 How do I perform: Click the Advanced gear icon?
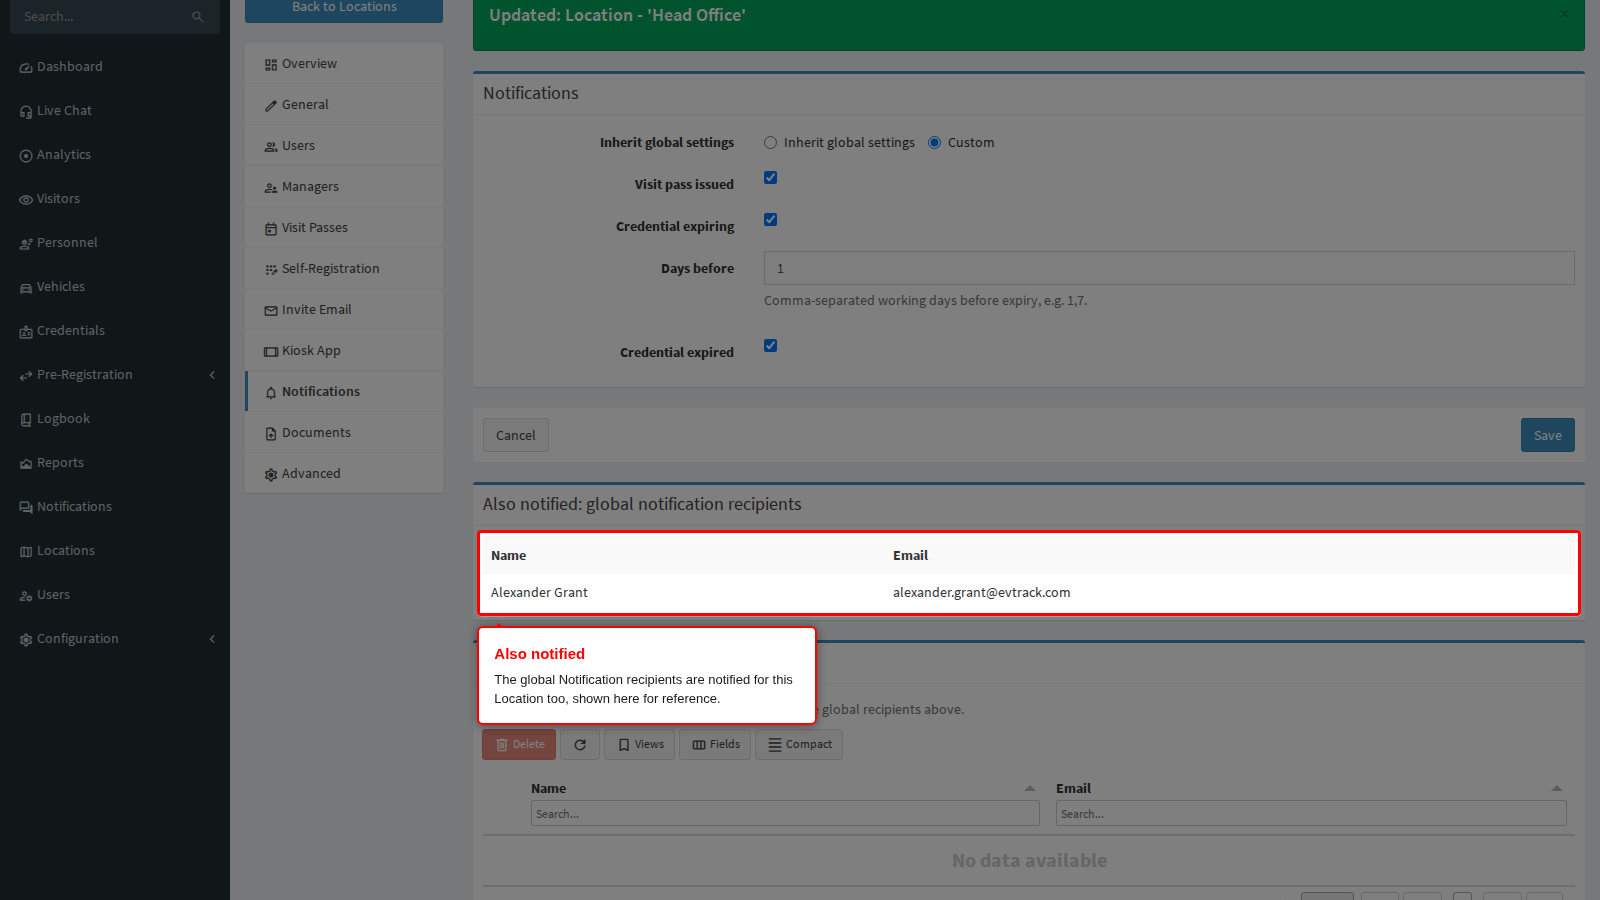click(x=271, y=475)
